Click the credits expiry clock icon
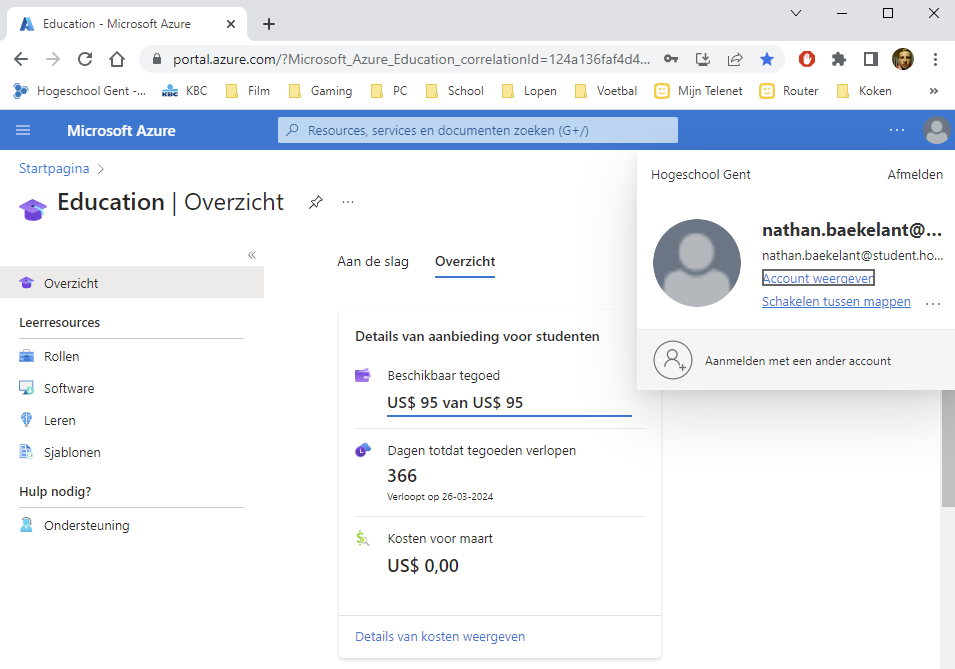 click(363, 450)
